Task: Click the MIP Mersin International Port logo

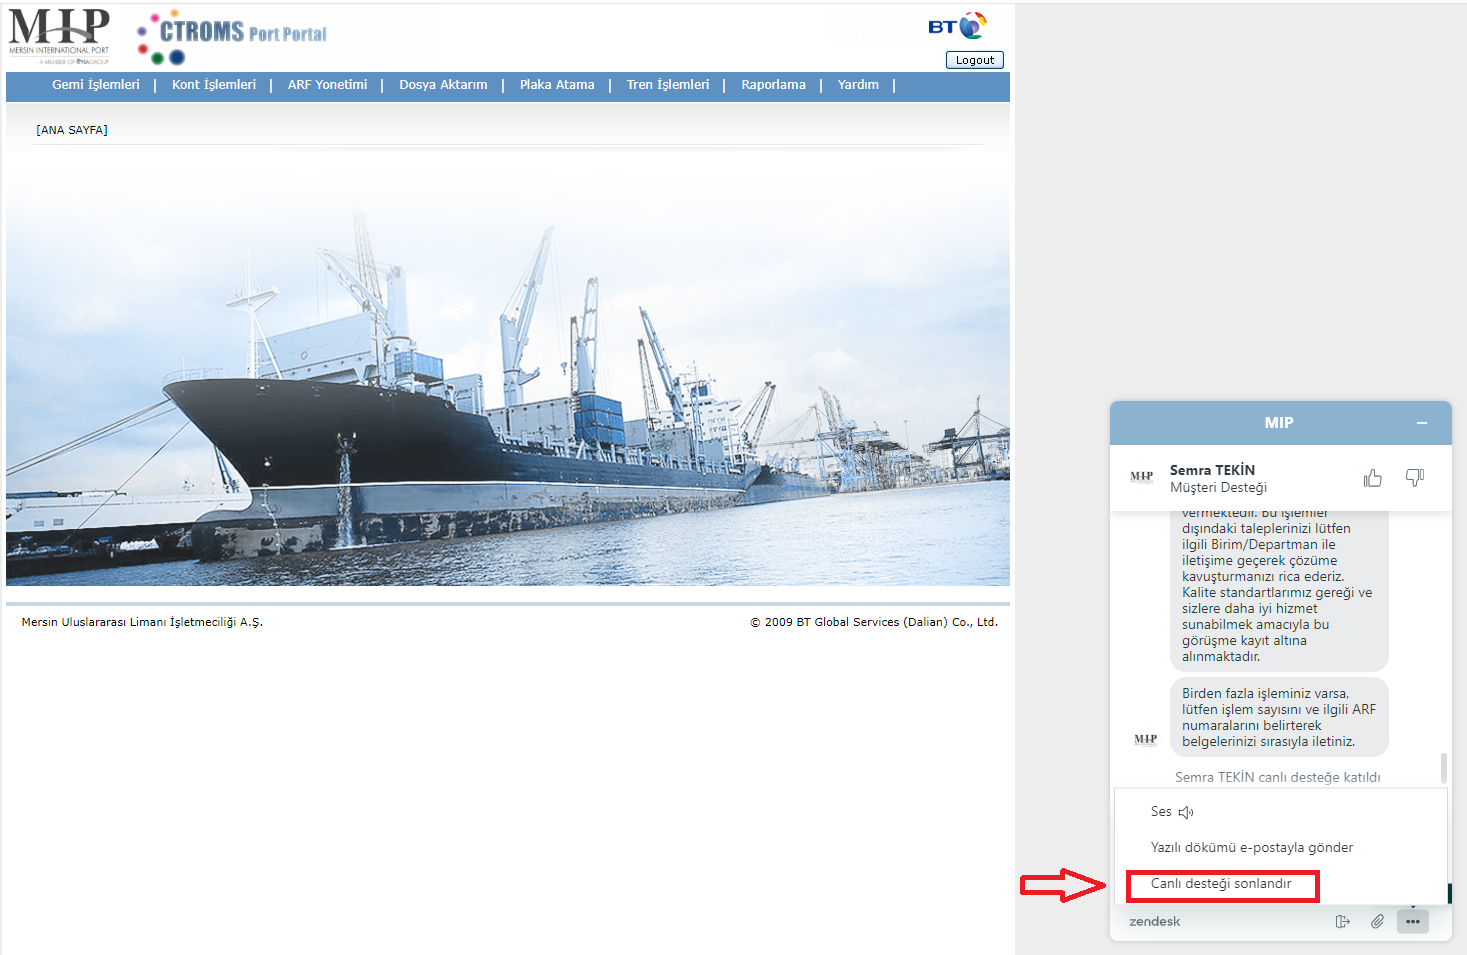Action: tap(59, 36)
